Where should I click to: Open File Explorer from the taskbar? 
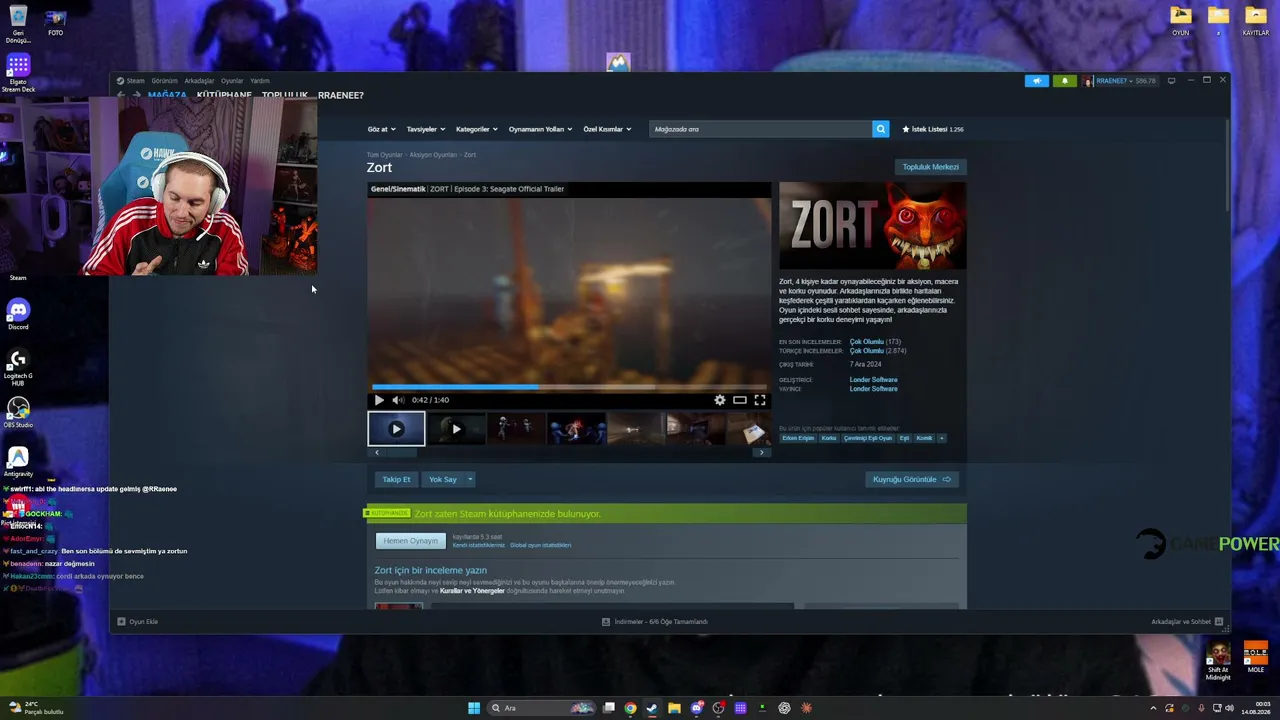tap(674, 708)
